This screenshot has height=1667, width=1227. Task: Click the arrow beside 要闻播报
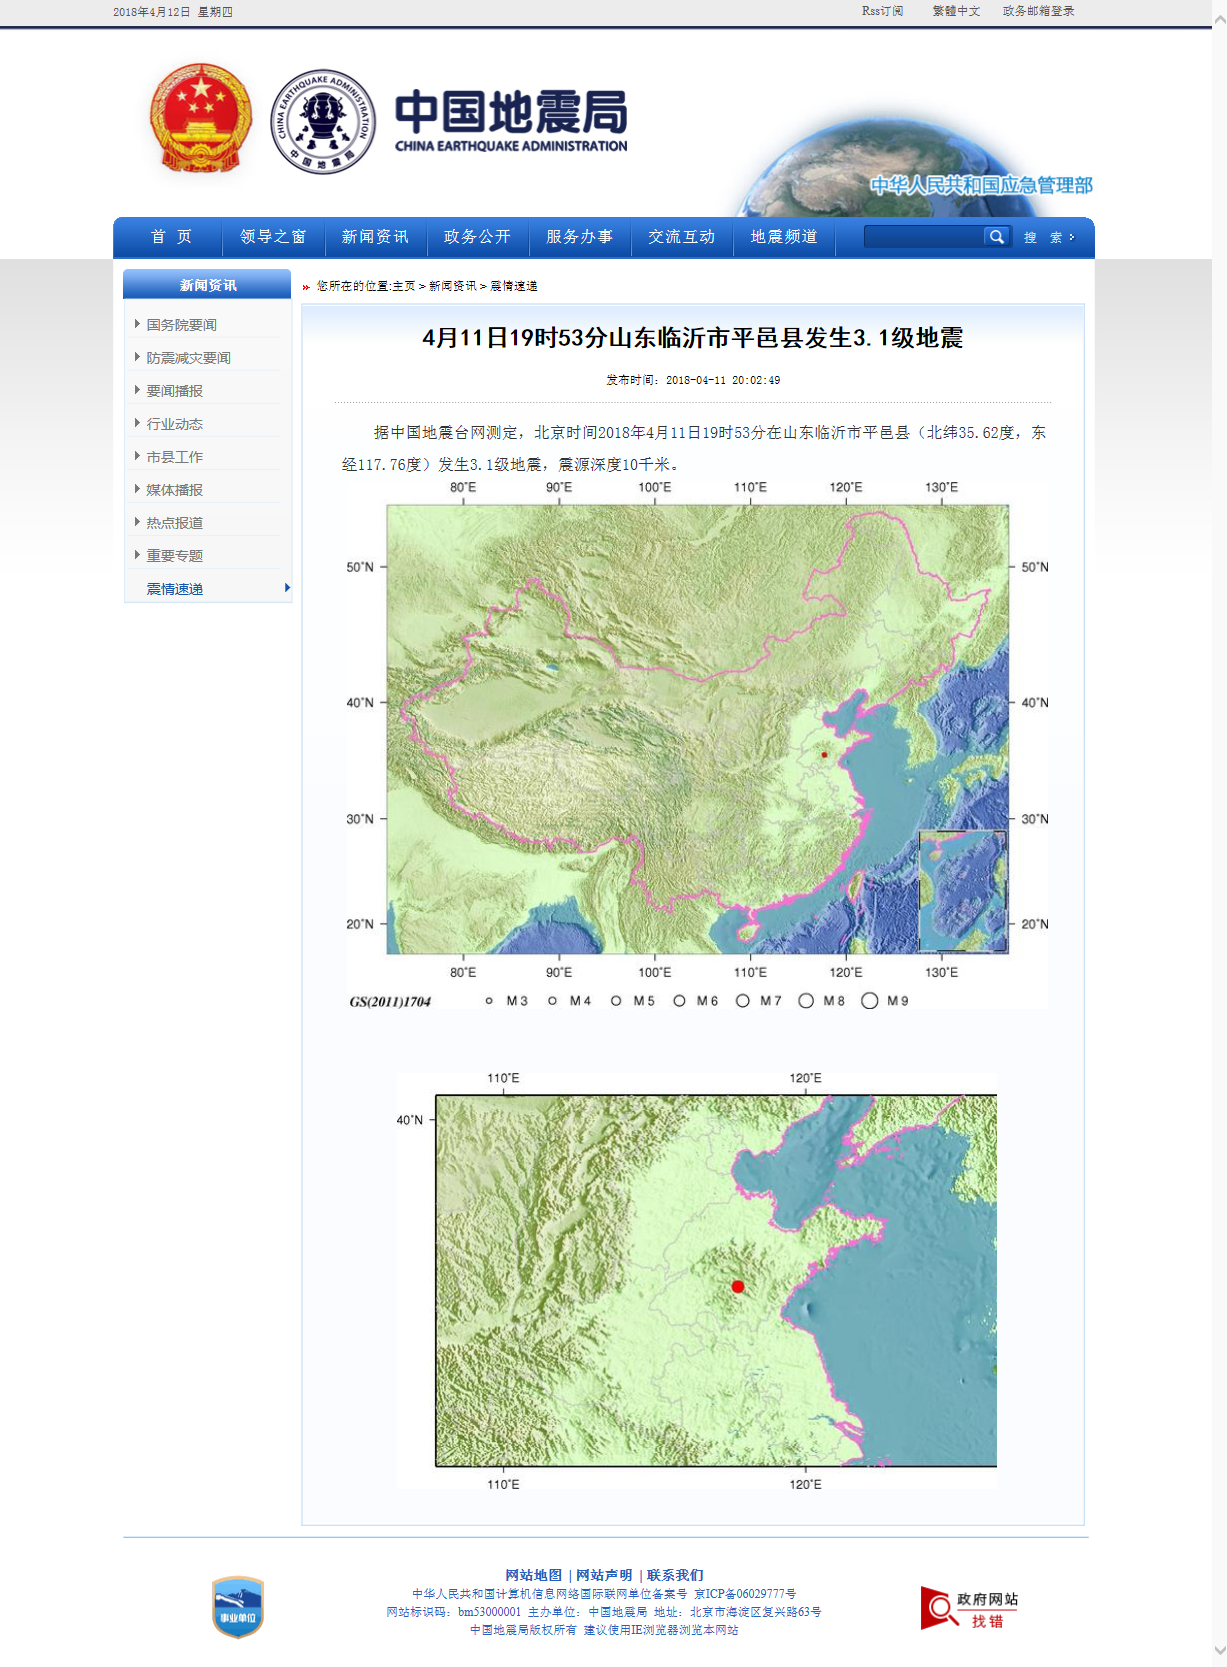137,390
